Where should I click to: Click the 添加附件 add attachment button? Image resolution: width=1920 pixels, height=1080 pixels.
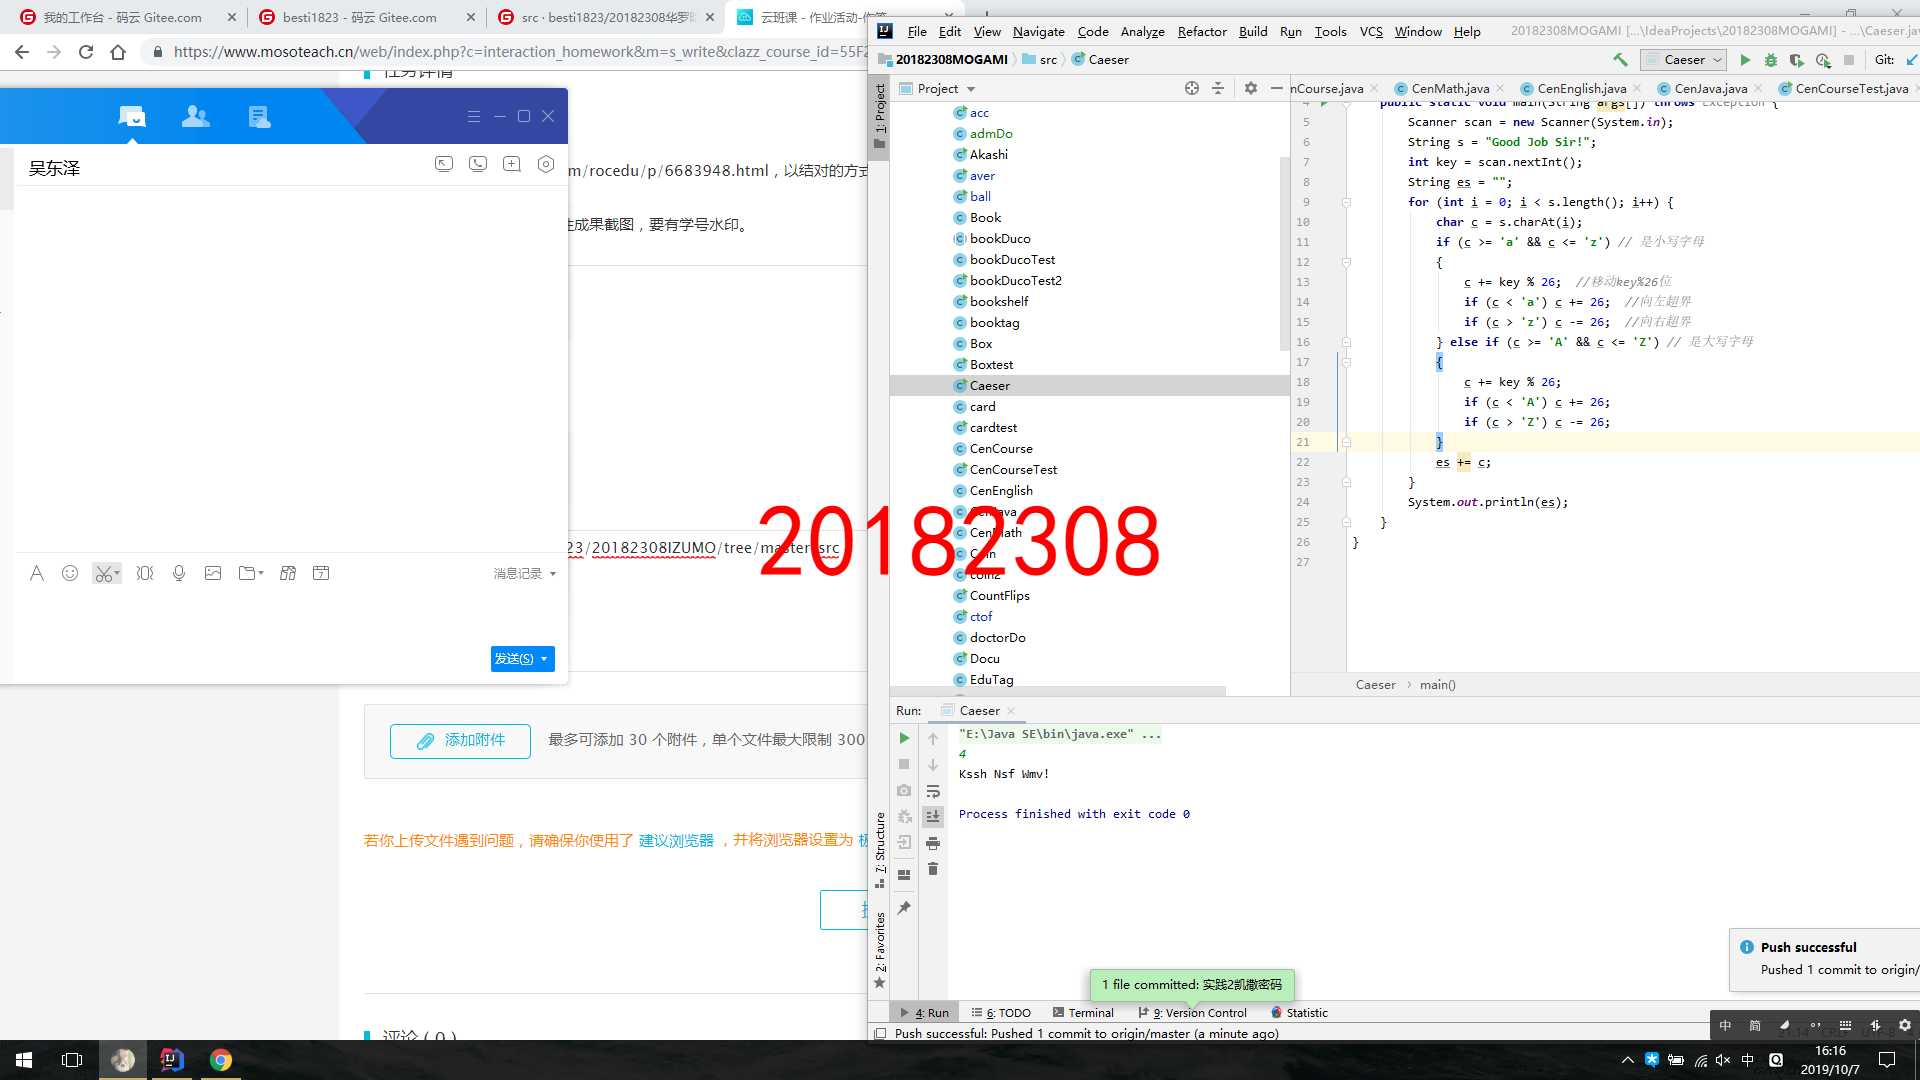coord(460,740)
